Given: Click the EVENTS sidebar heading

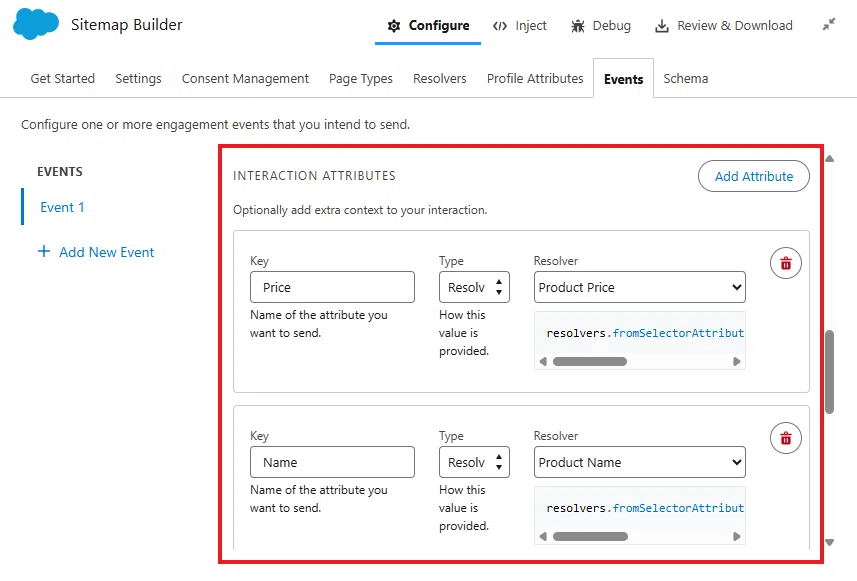Looking at the screenshot, I should (x=60, y=172).
